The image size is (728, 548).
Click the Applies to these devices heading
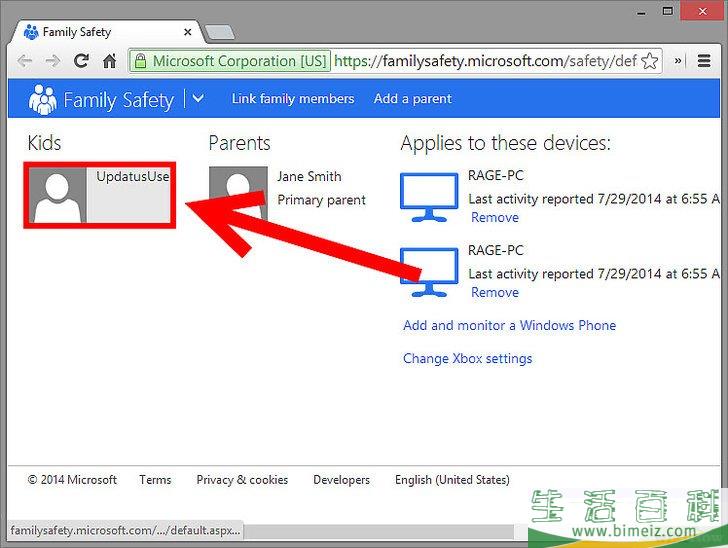tap(505, 144)
